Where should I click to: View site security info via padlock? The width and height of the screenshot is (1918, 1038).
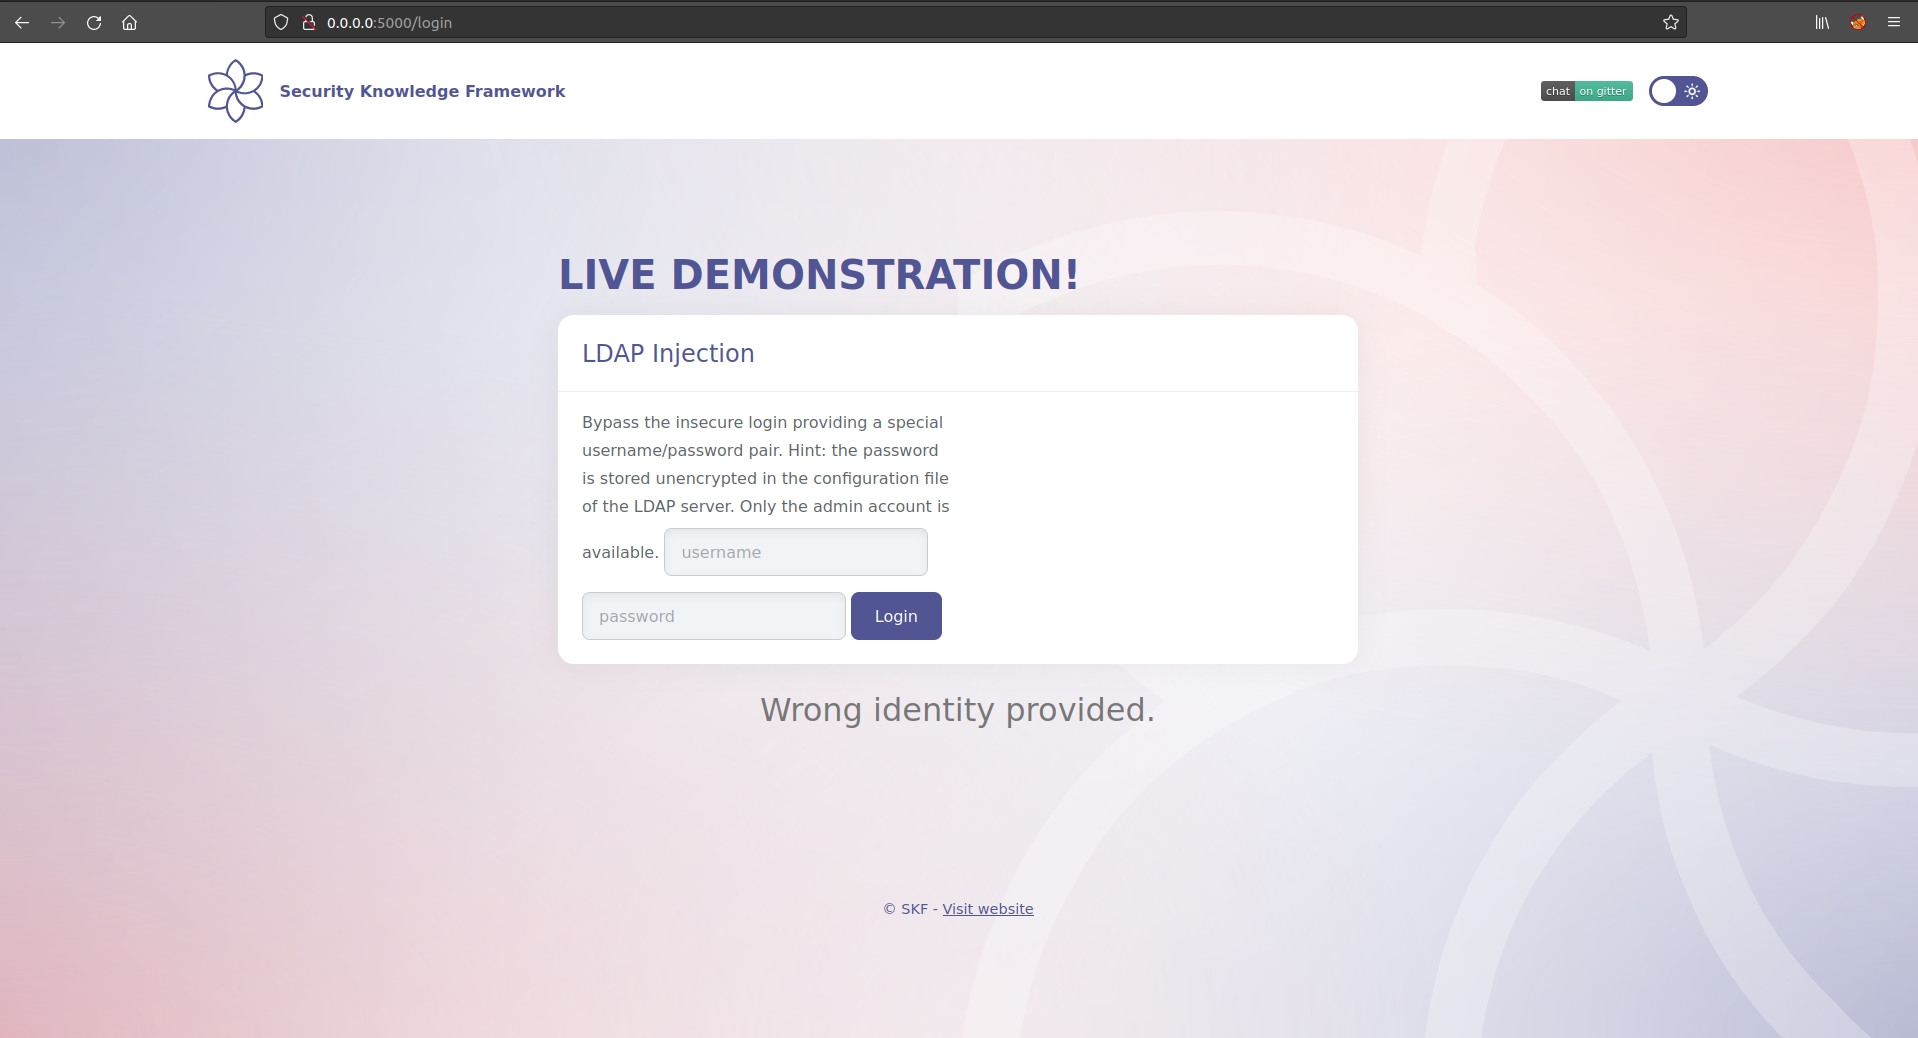(x=309, y=22)
